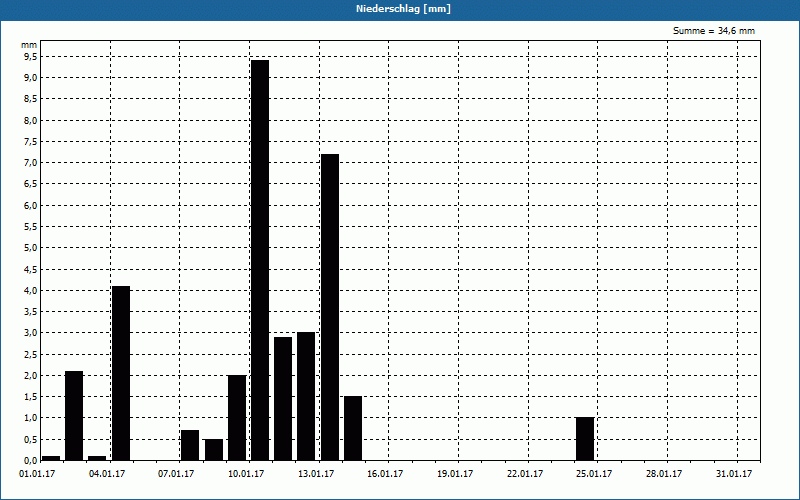Image resolution: width=800 pixels, height=500 pixels.
Task: Select the 0,5 mm bar
Action: (x=214, y=450)
